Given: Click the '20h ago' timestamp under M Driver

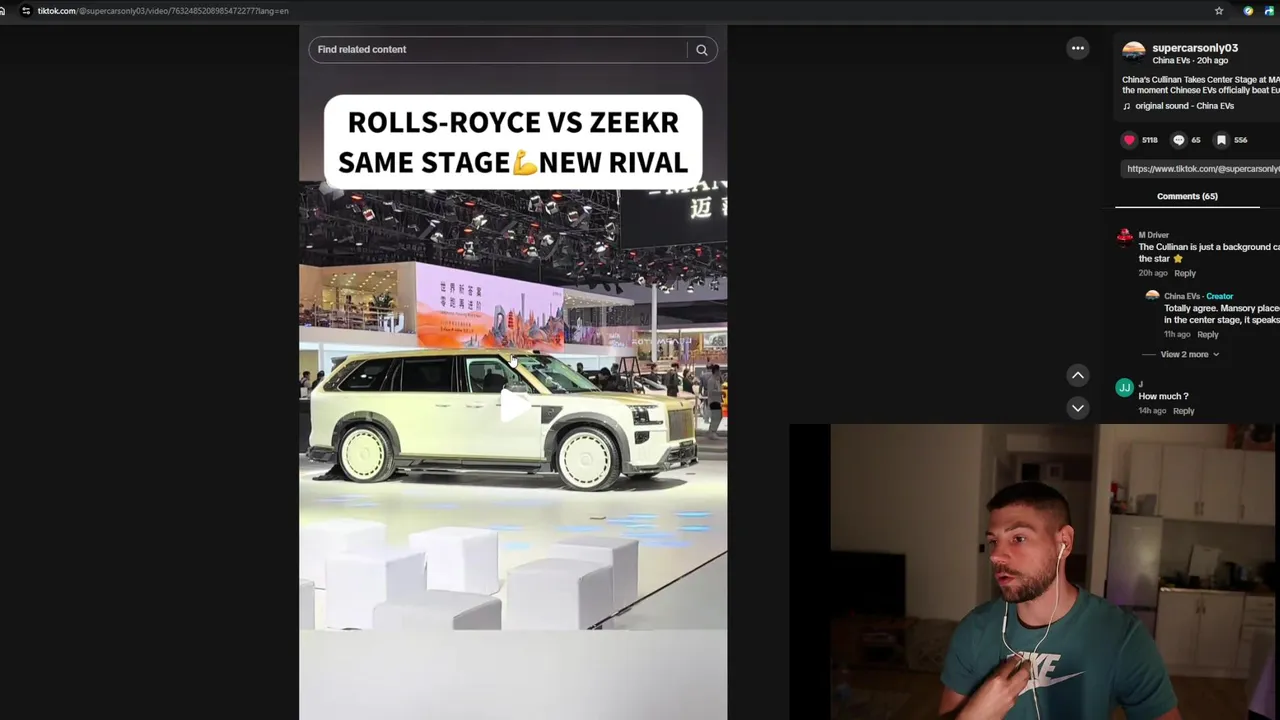Looking at the screenshot, I should tap(1153, 273).
